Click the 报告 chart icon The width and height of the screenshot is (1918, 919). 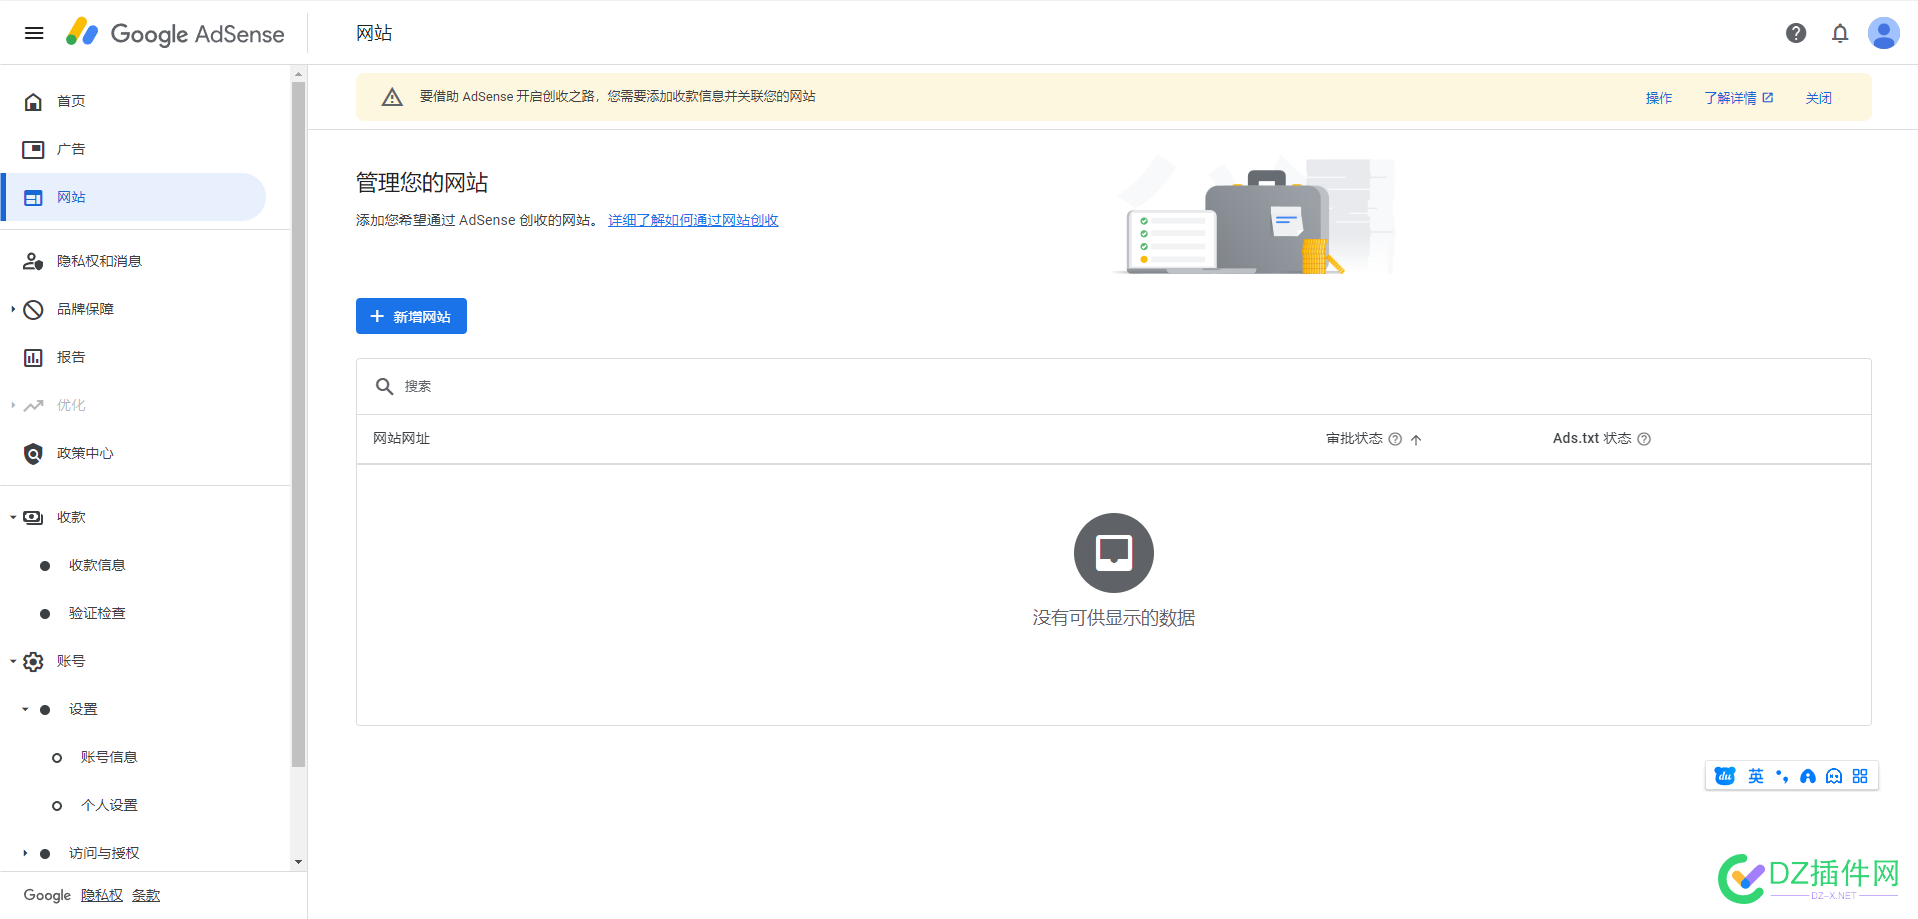coord(33,357)
